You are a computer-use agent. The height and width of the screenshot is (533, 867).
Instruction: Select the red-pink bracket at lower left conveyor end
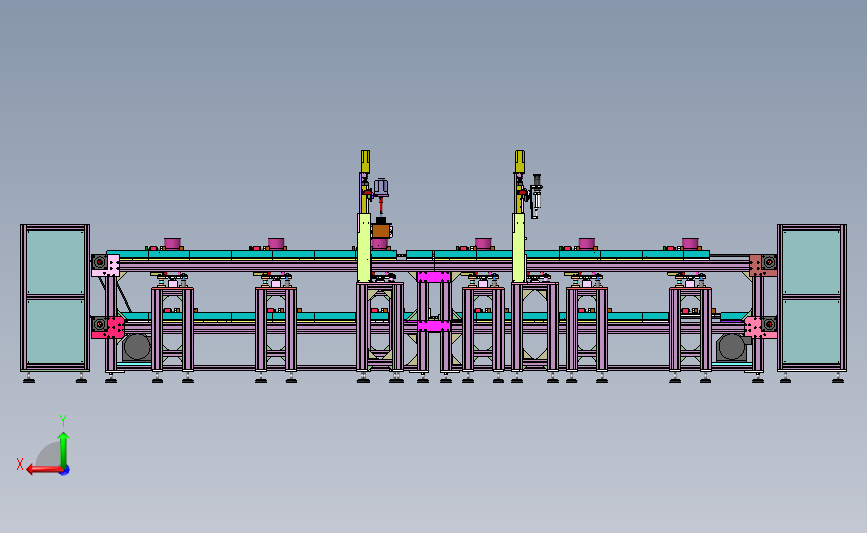point(115,327)
